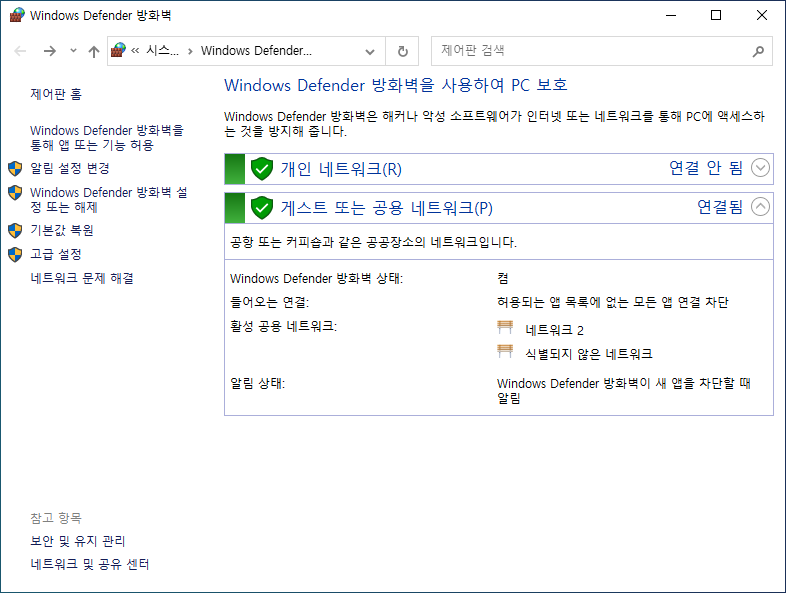
Task: Click the title bar firewall app icon
Action: (17, 15)
